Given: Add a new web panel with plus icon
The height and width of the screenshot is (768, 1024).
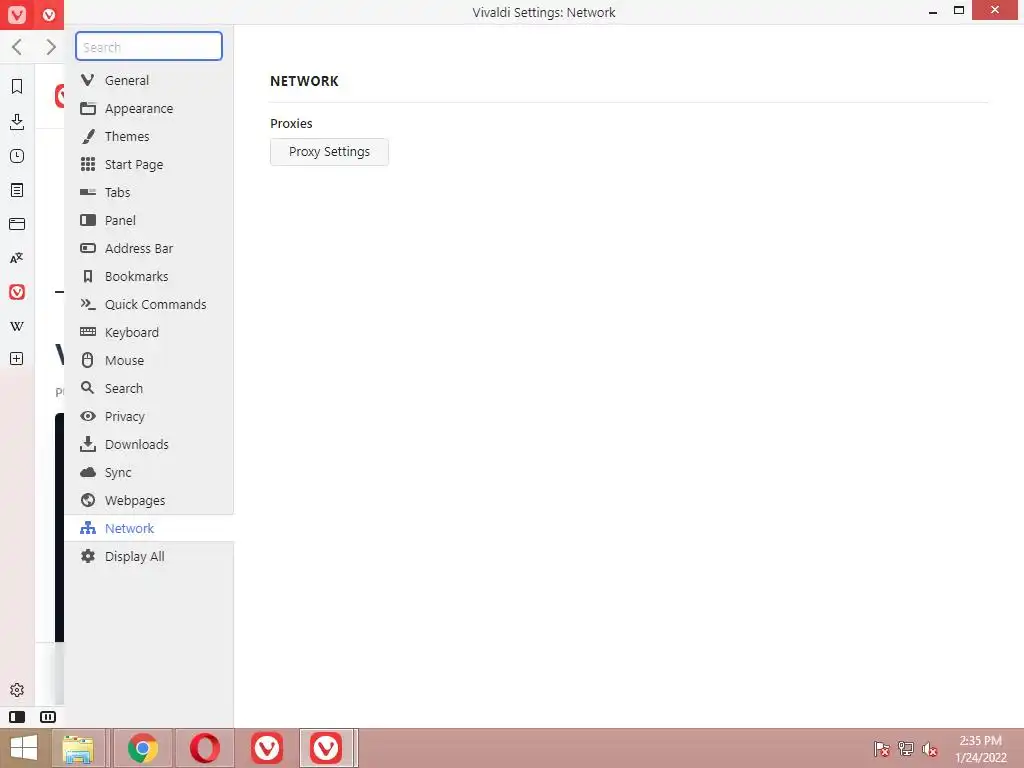Looking at the screenshot, I should 17,359.
